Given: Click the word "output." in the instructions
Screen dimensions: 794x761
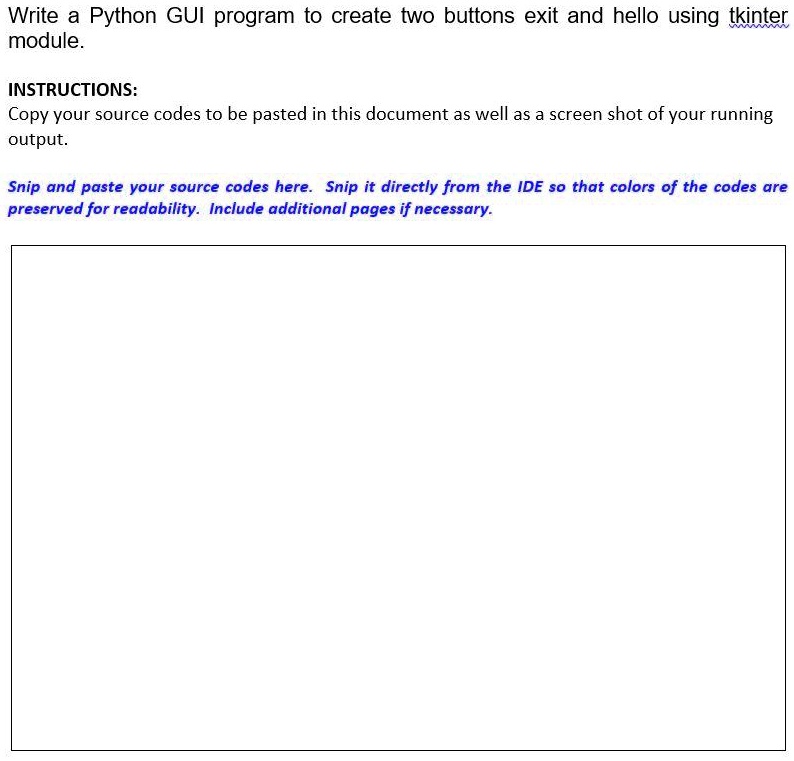Looking at the screenshot, I should click(38, 139).
